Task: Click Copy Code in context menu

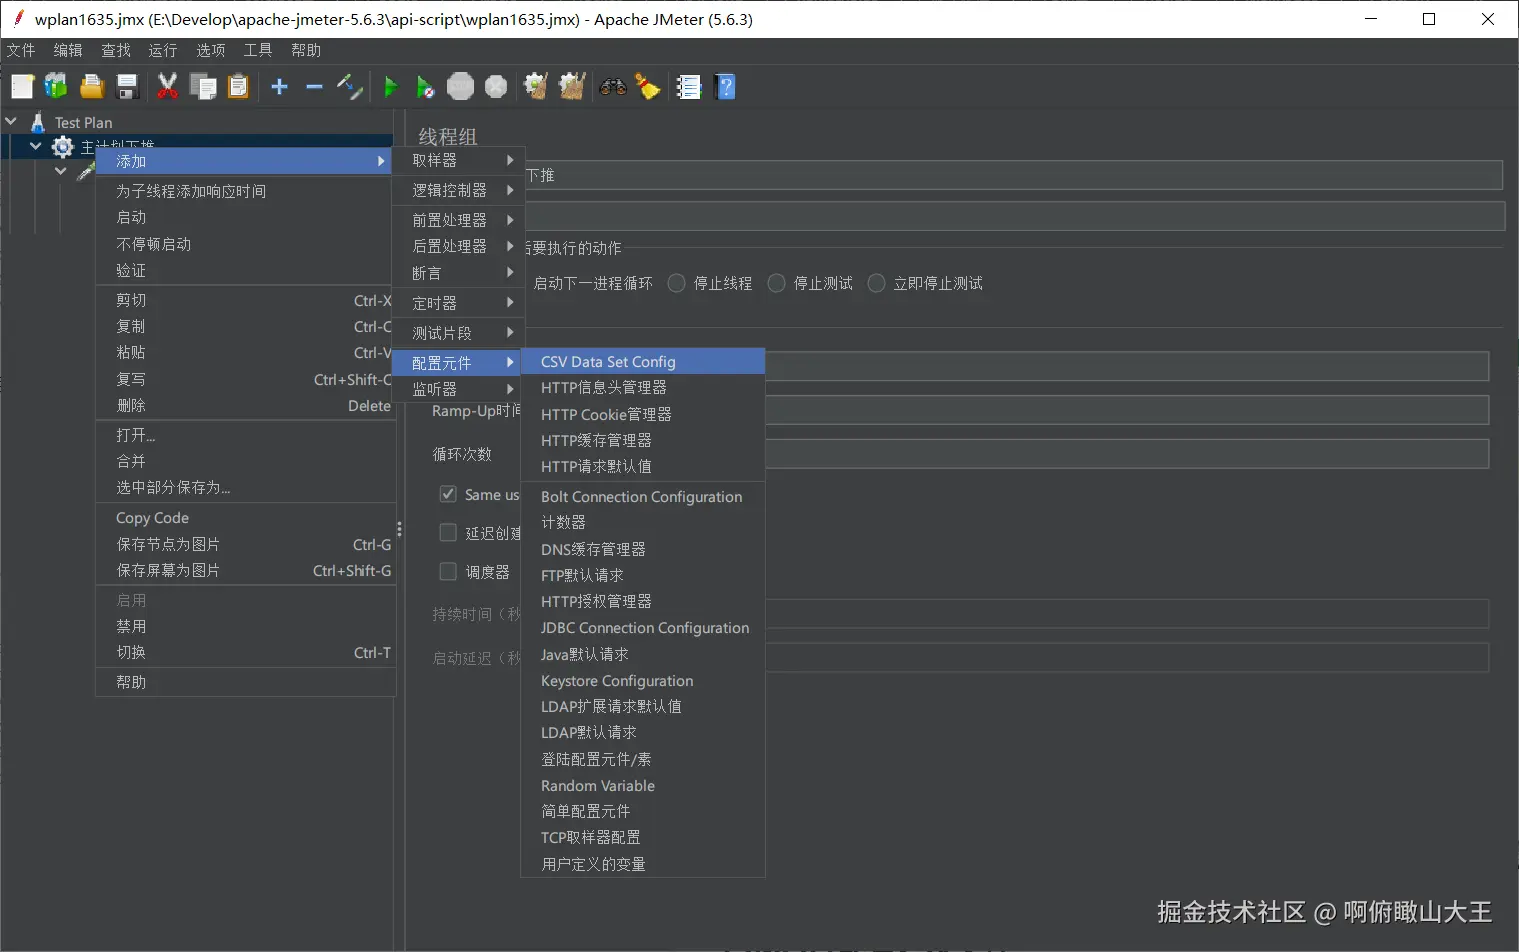Action: (x=245, y=518)
